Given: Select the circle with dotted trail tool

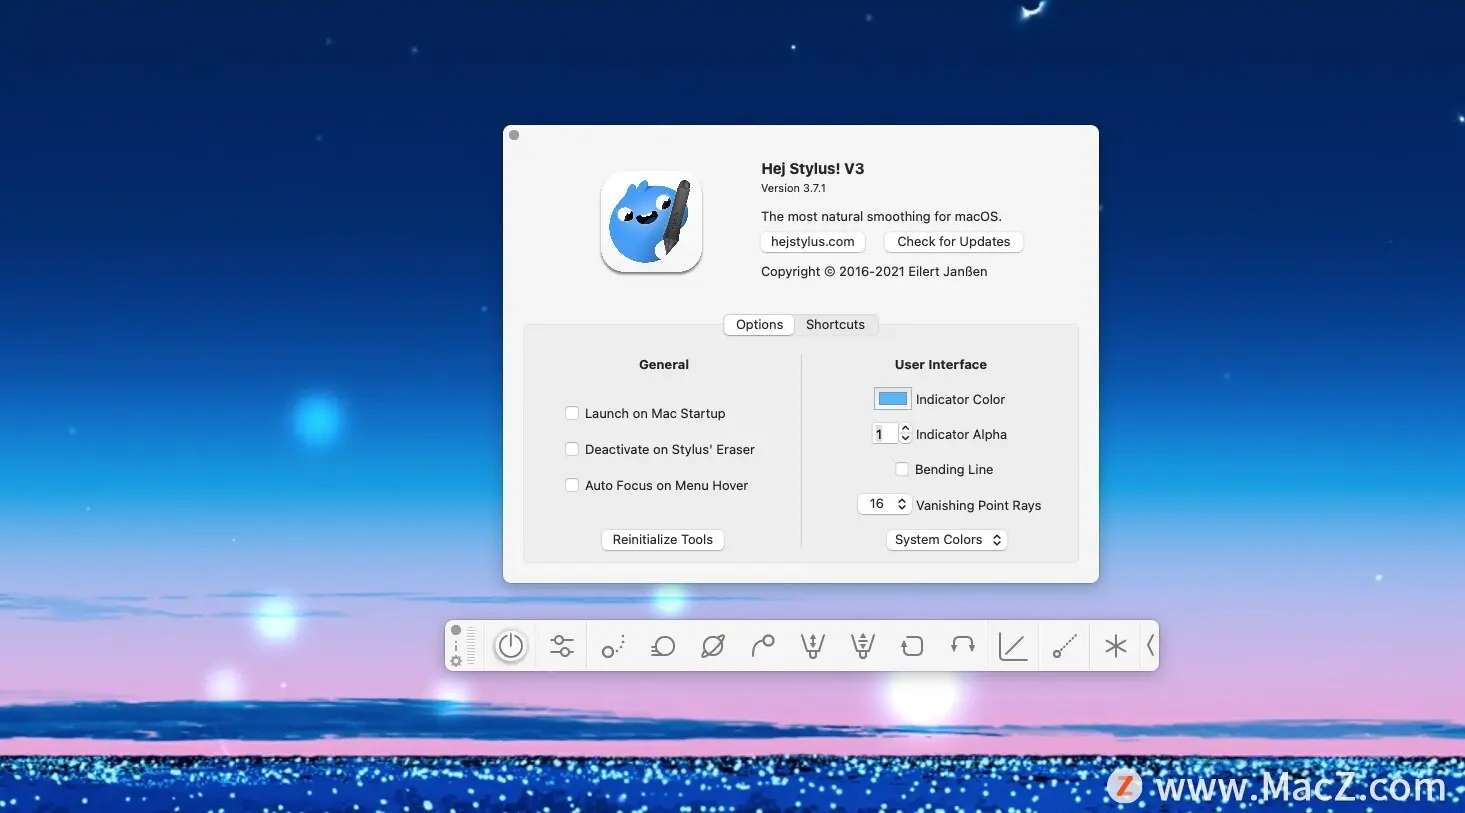Looking at the screenshot, I should pos(613,646).
